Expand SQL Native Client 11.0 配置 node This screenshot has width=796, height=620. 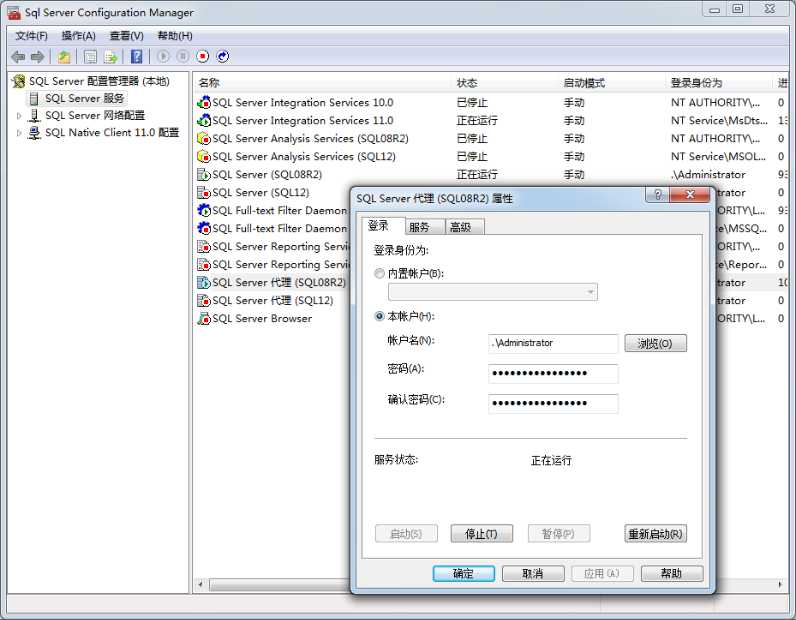pyautogui.click(x=19, y=133)
